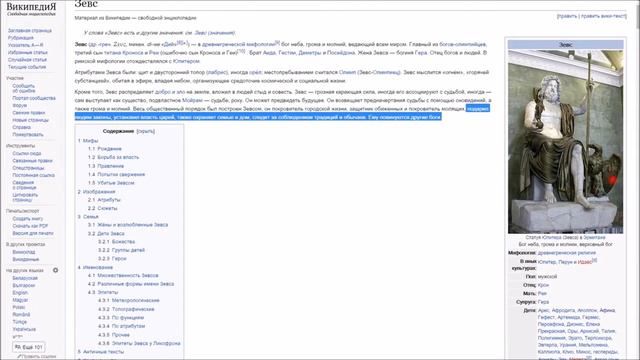
Task: Jump to '1.2 Борьба за власть'
Action: [x=113, y=157]
